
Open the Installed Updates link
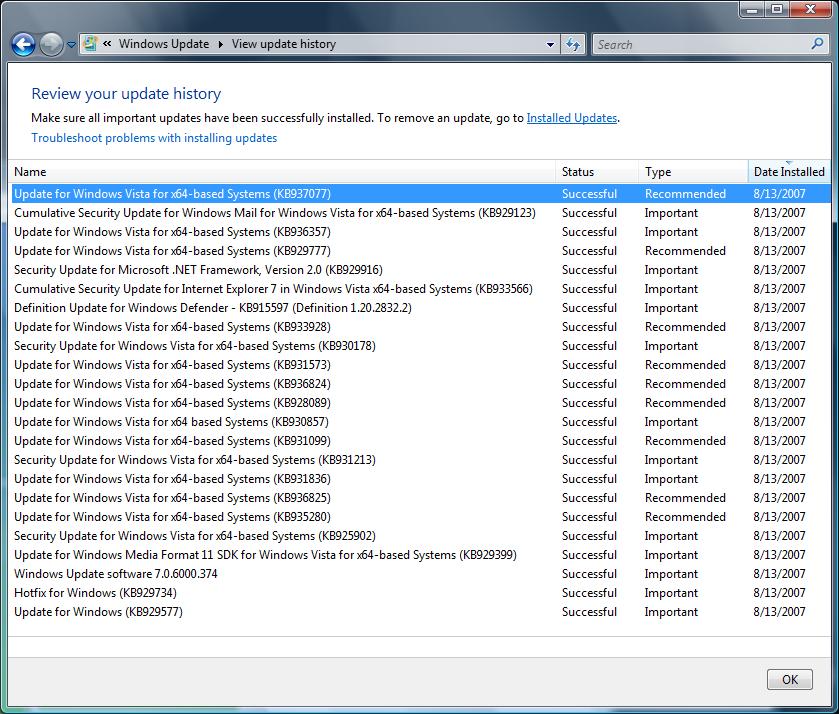pyautogui.click(x=571, y=118)
